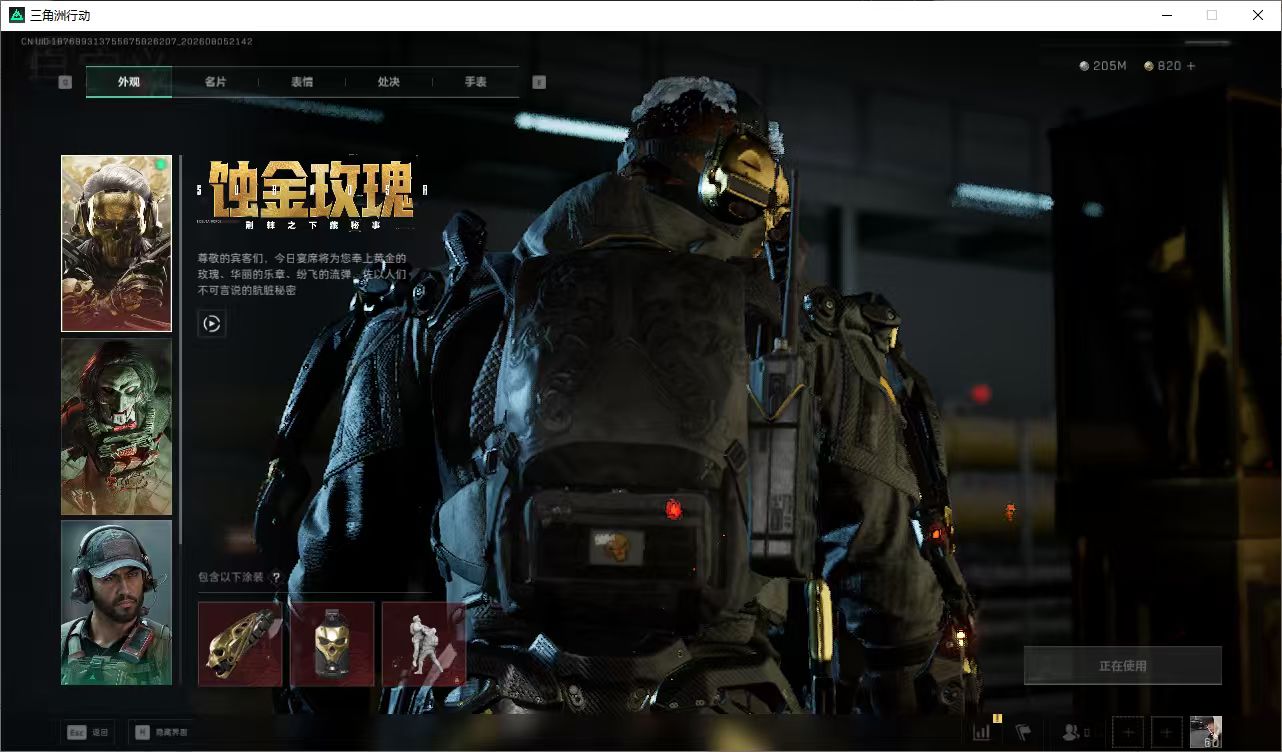The image size is (1282, 752).
Task: Click the E next-tab key icon
Action: (x=539, y=82)
